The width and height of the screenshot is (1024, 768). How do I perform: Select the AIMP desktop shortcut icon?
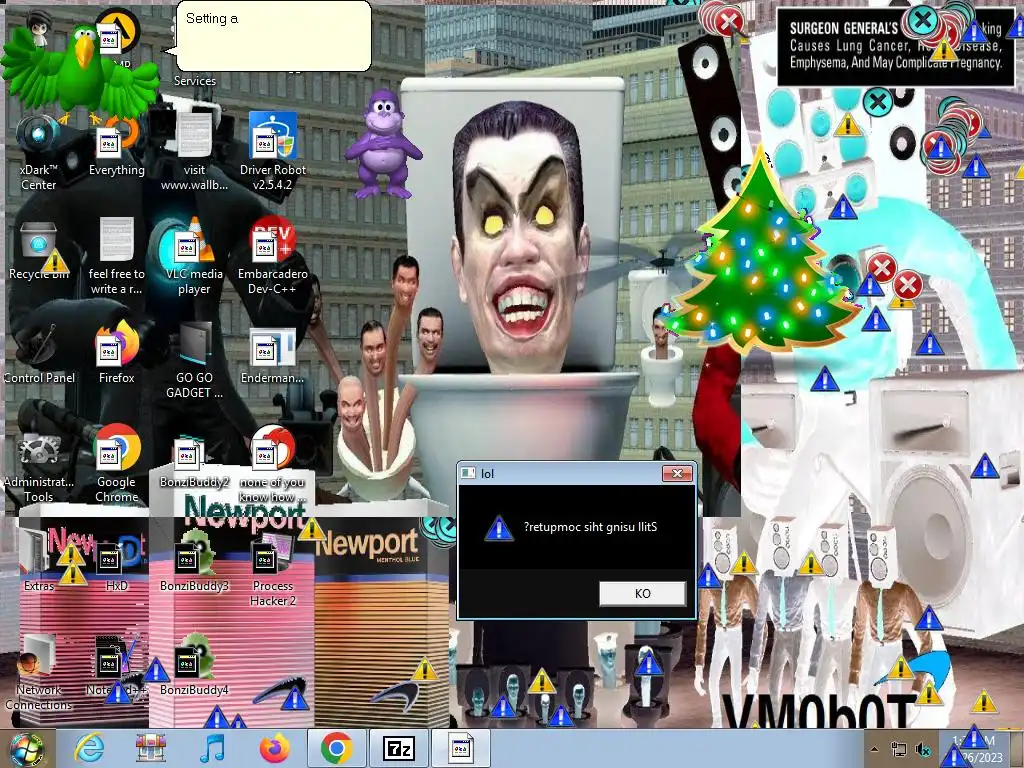[116, 39]
